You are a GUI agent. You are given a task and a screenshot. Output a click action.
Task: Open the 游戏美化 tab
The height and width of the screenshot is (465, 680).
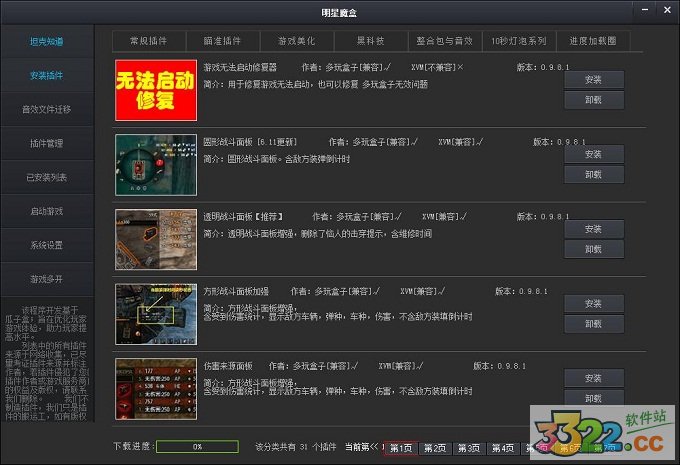(297, 41)
